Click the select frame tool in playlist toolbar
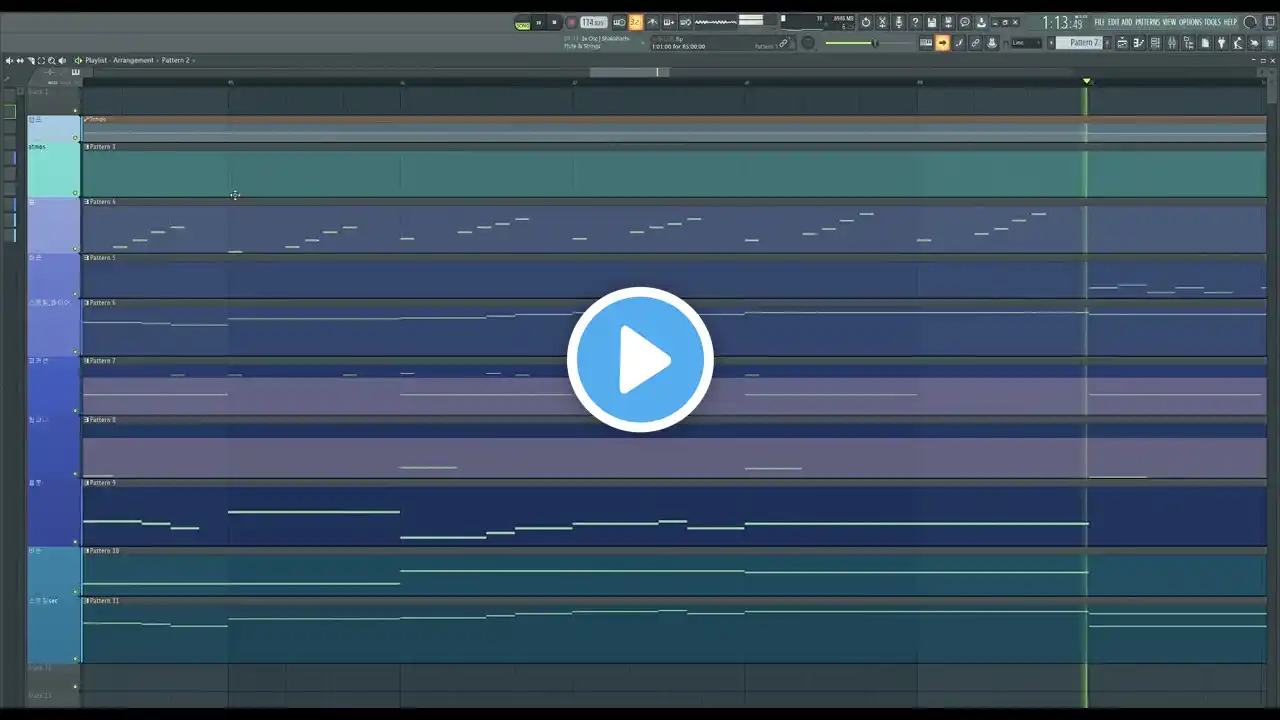The width and height of the screenshot is (1280, 720). 41,60
